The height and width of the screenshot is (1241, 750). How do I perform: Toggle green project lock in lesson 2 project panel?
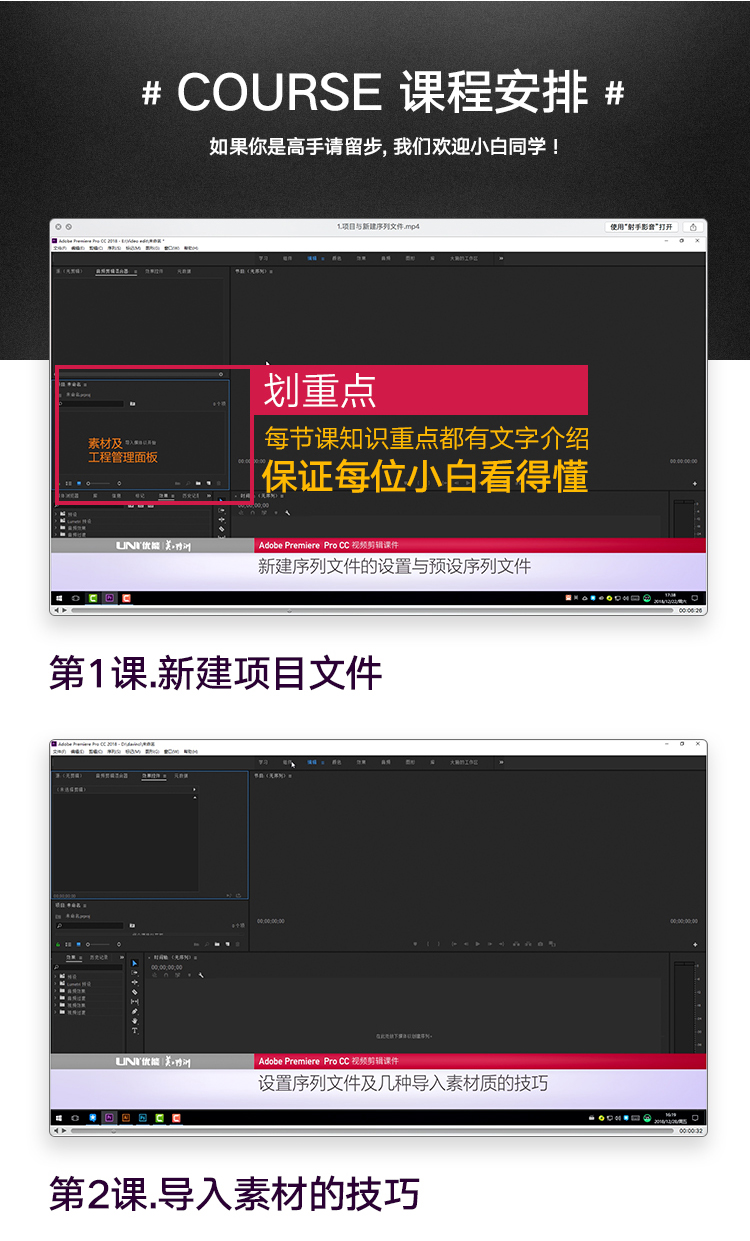click(58, 944)
